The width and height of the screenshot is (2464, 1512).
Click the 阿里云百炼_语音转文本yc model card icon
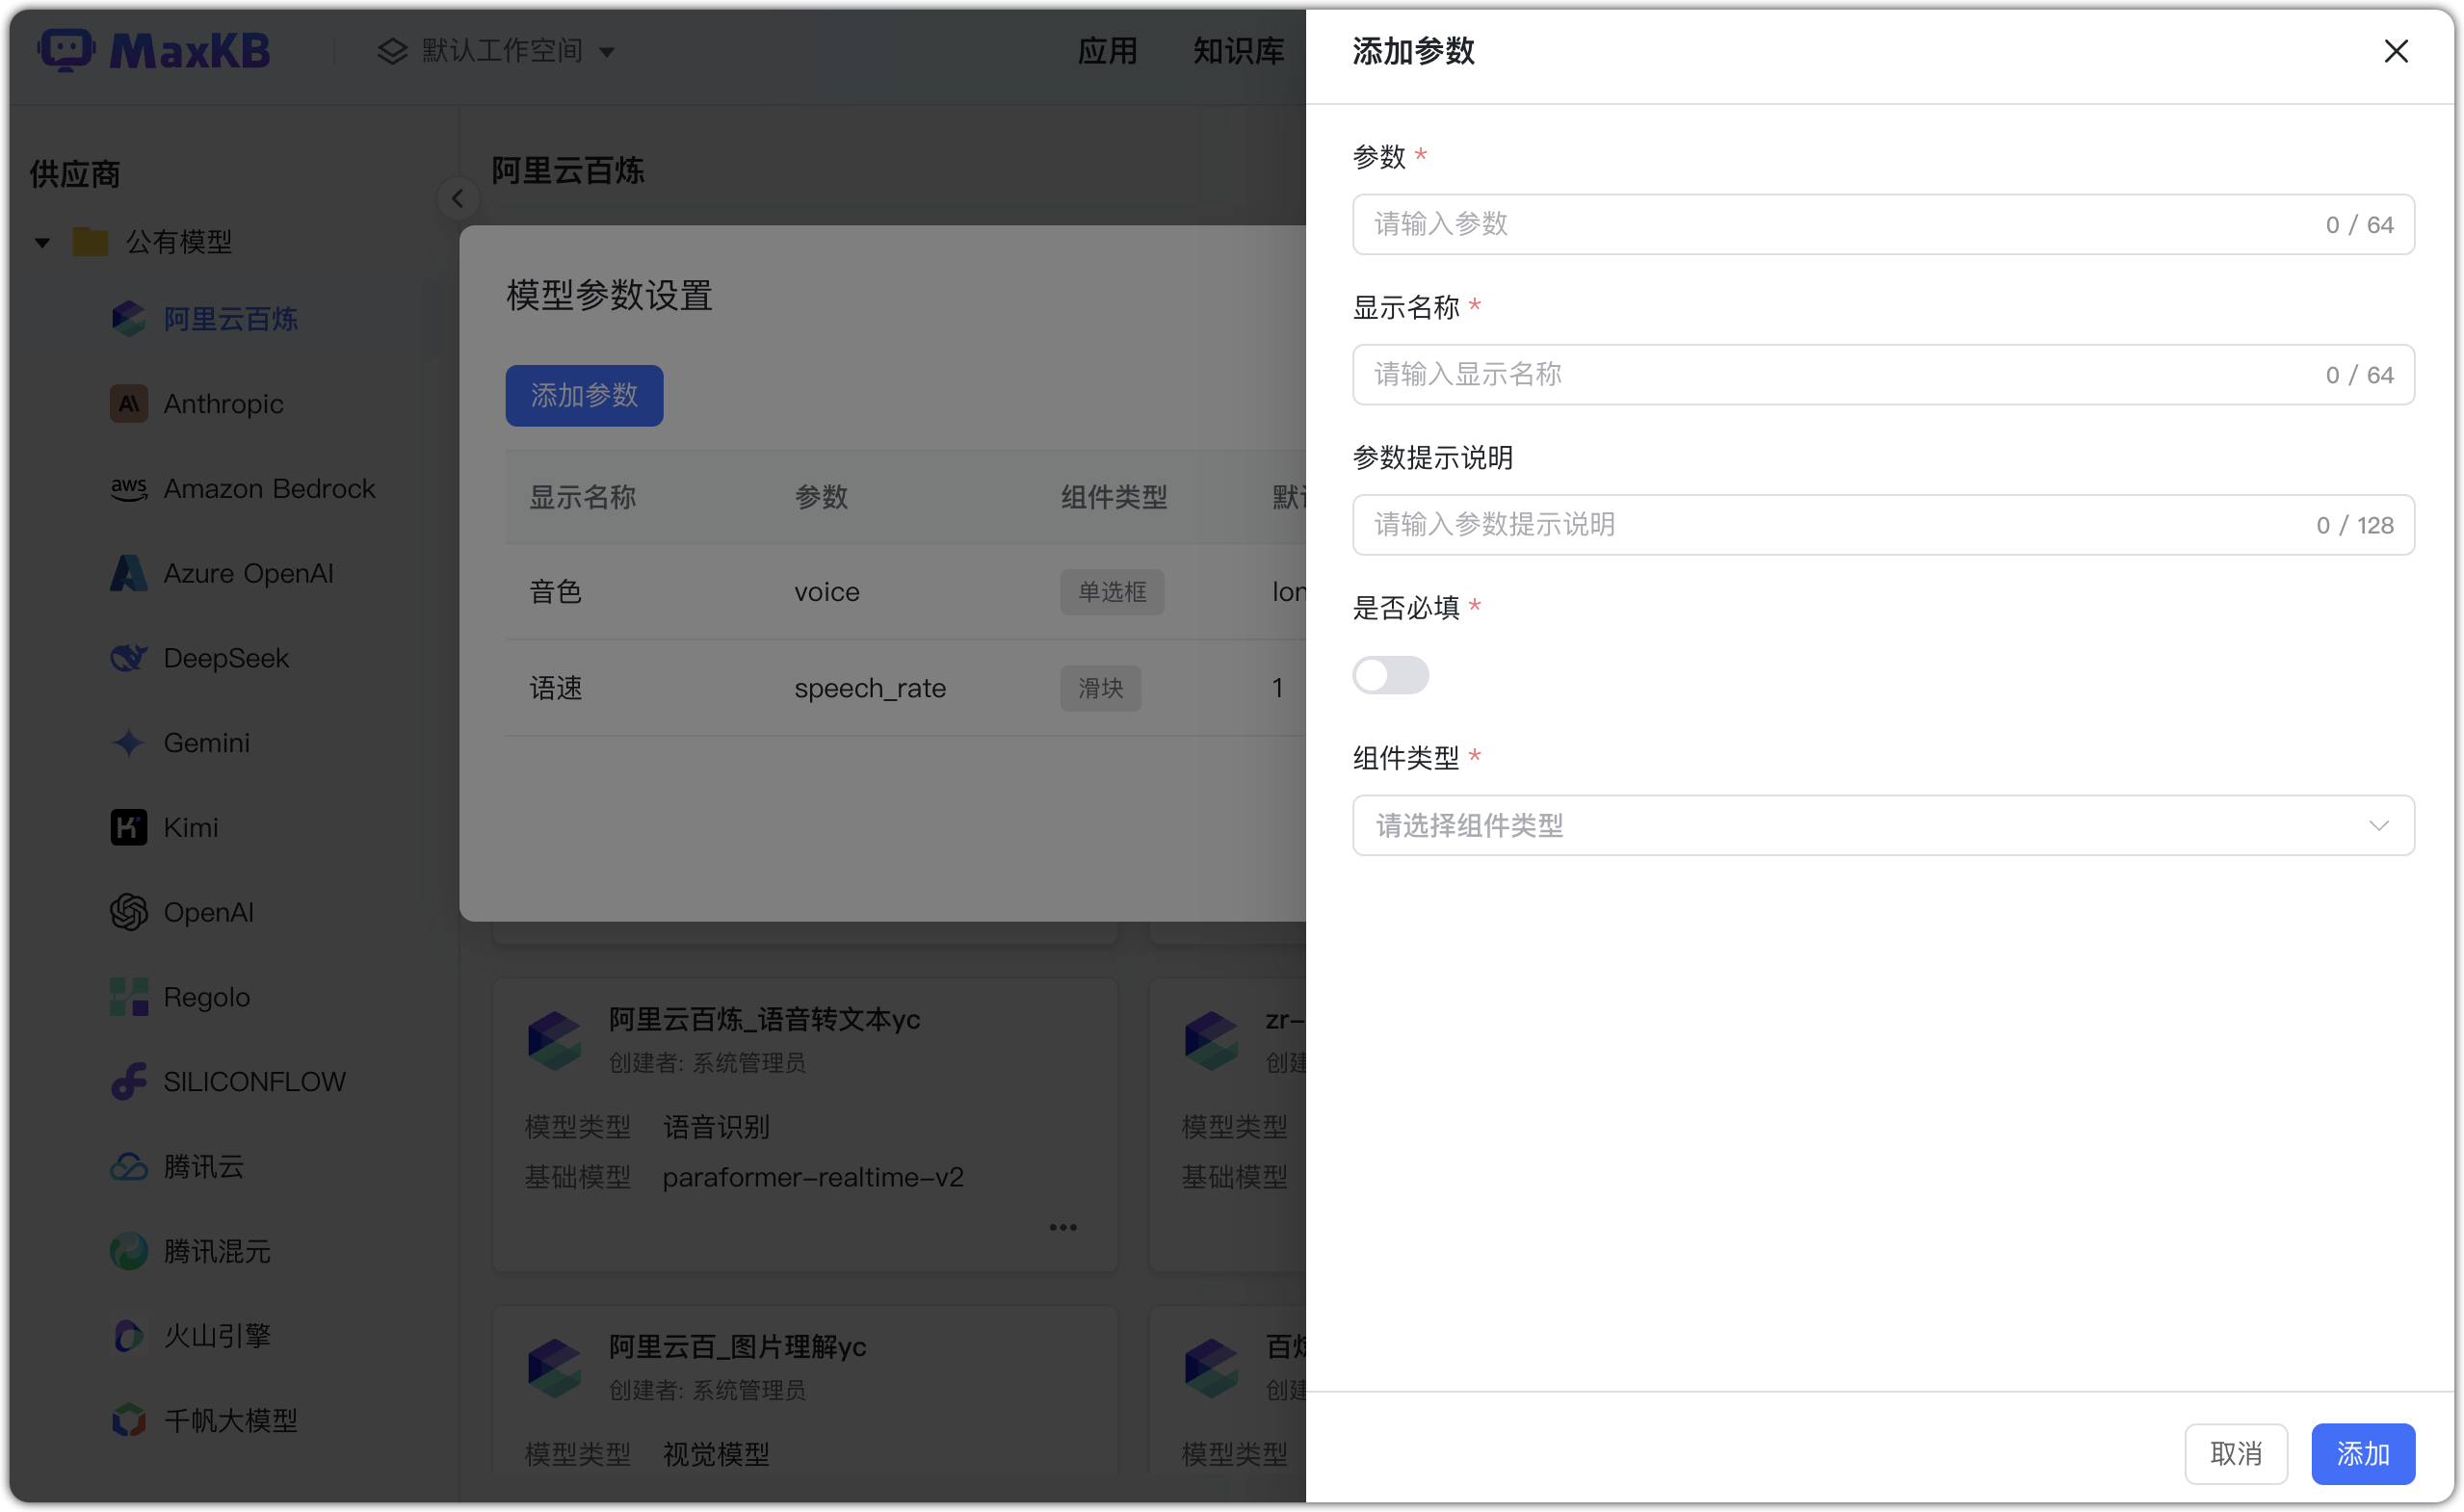[555, 1040]
